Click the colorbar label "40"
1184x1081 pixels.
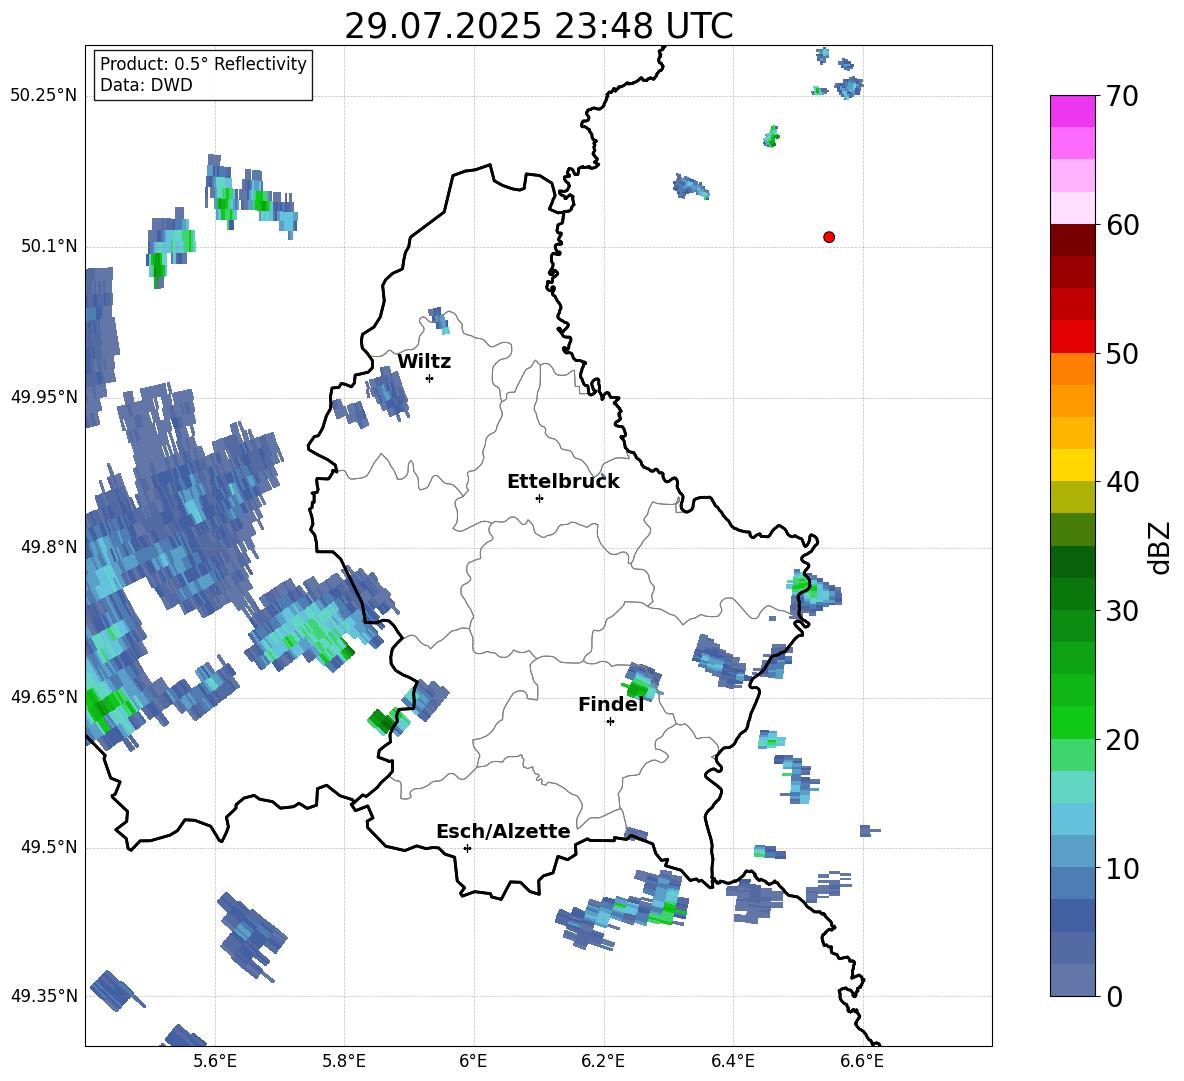click(x=1122, y=482)
